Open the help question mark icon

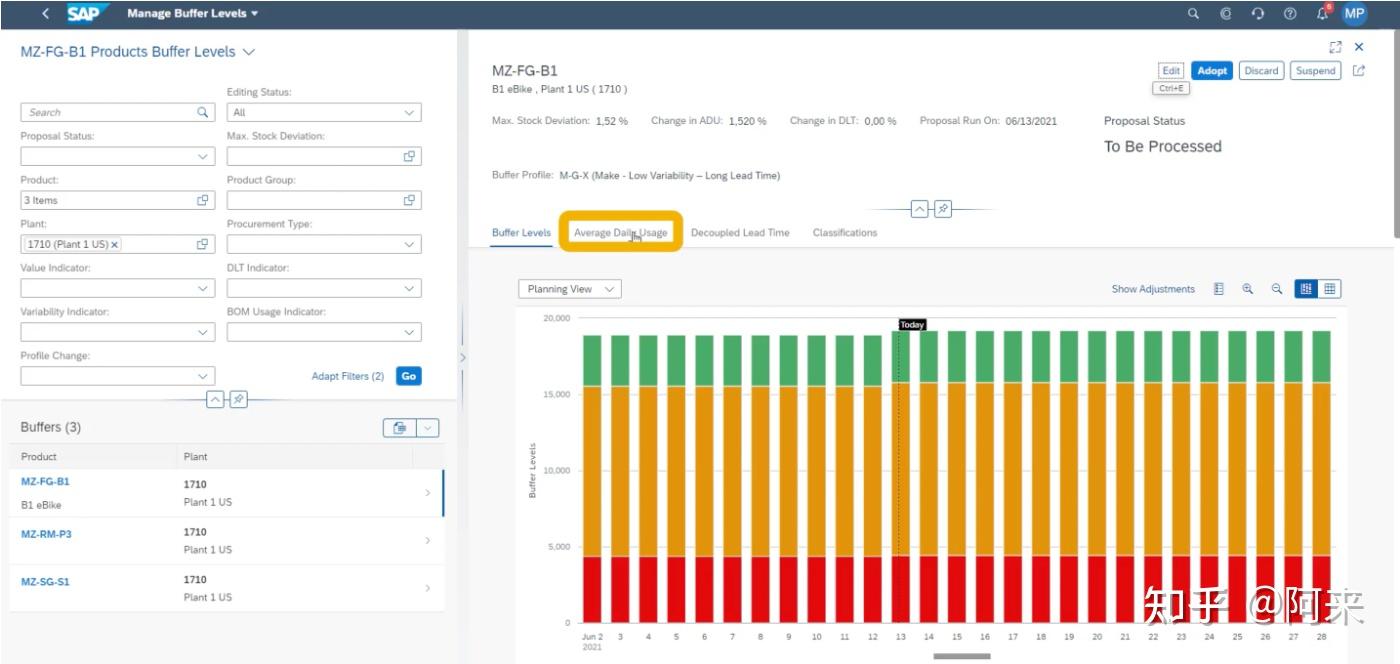click(1290, 14)
